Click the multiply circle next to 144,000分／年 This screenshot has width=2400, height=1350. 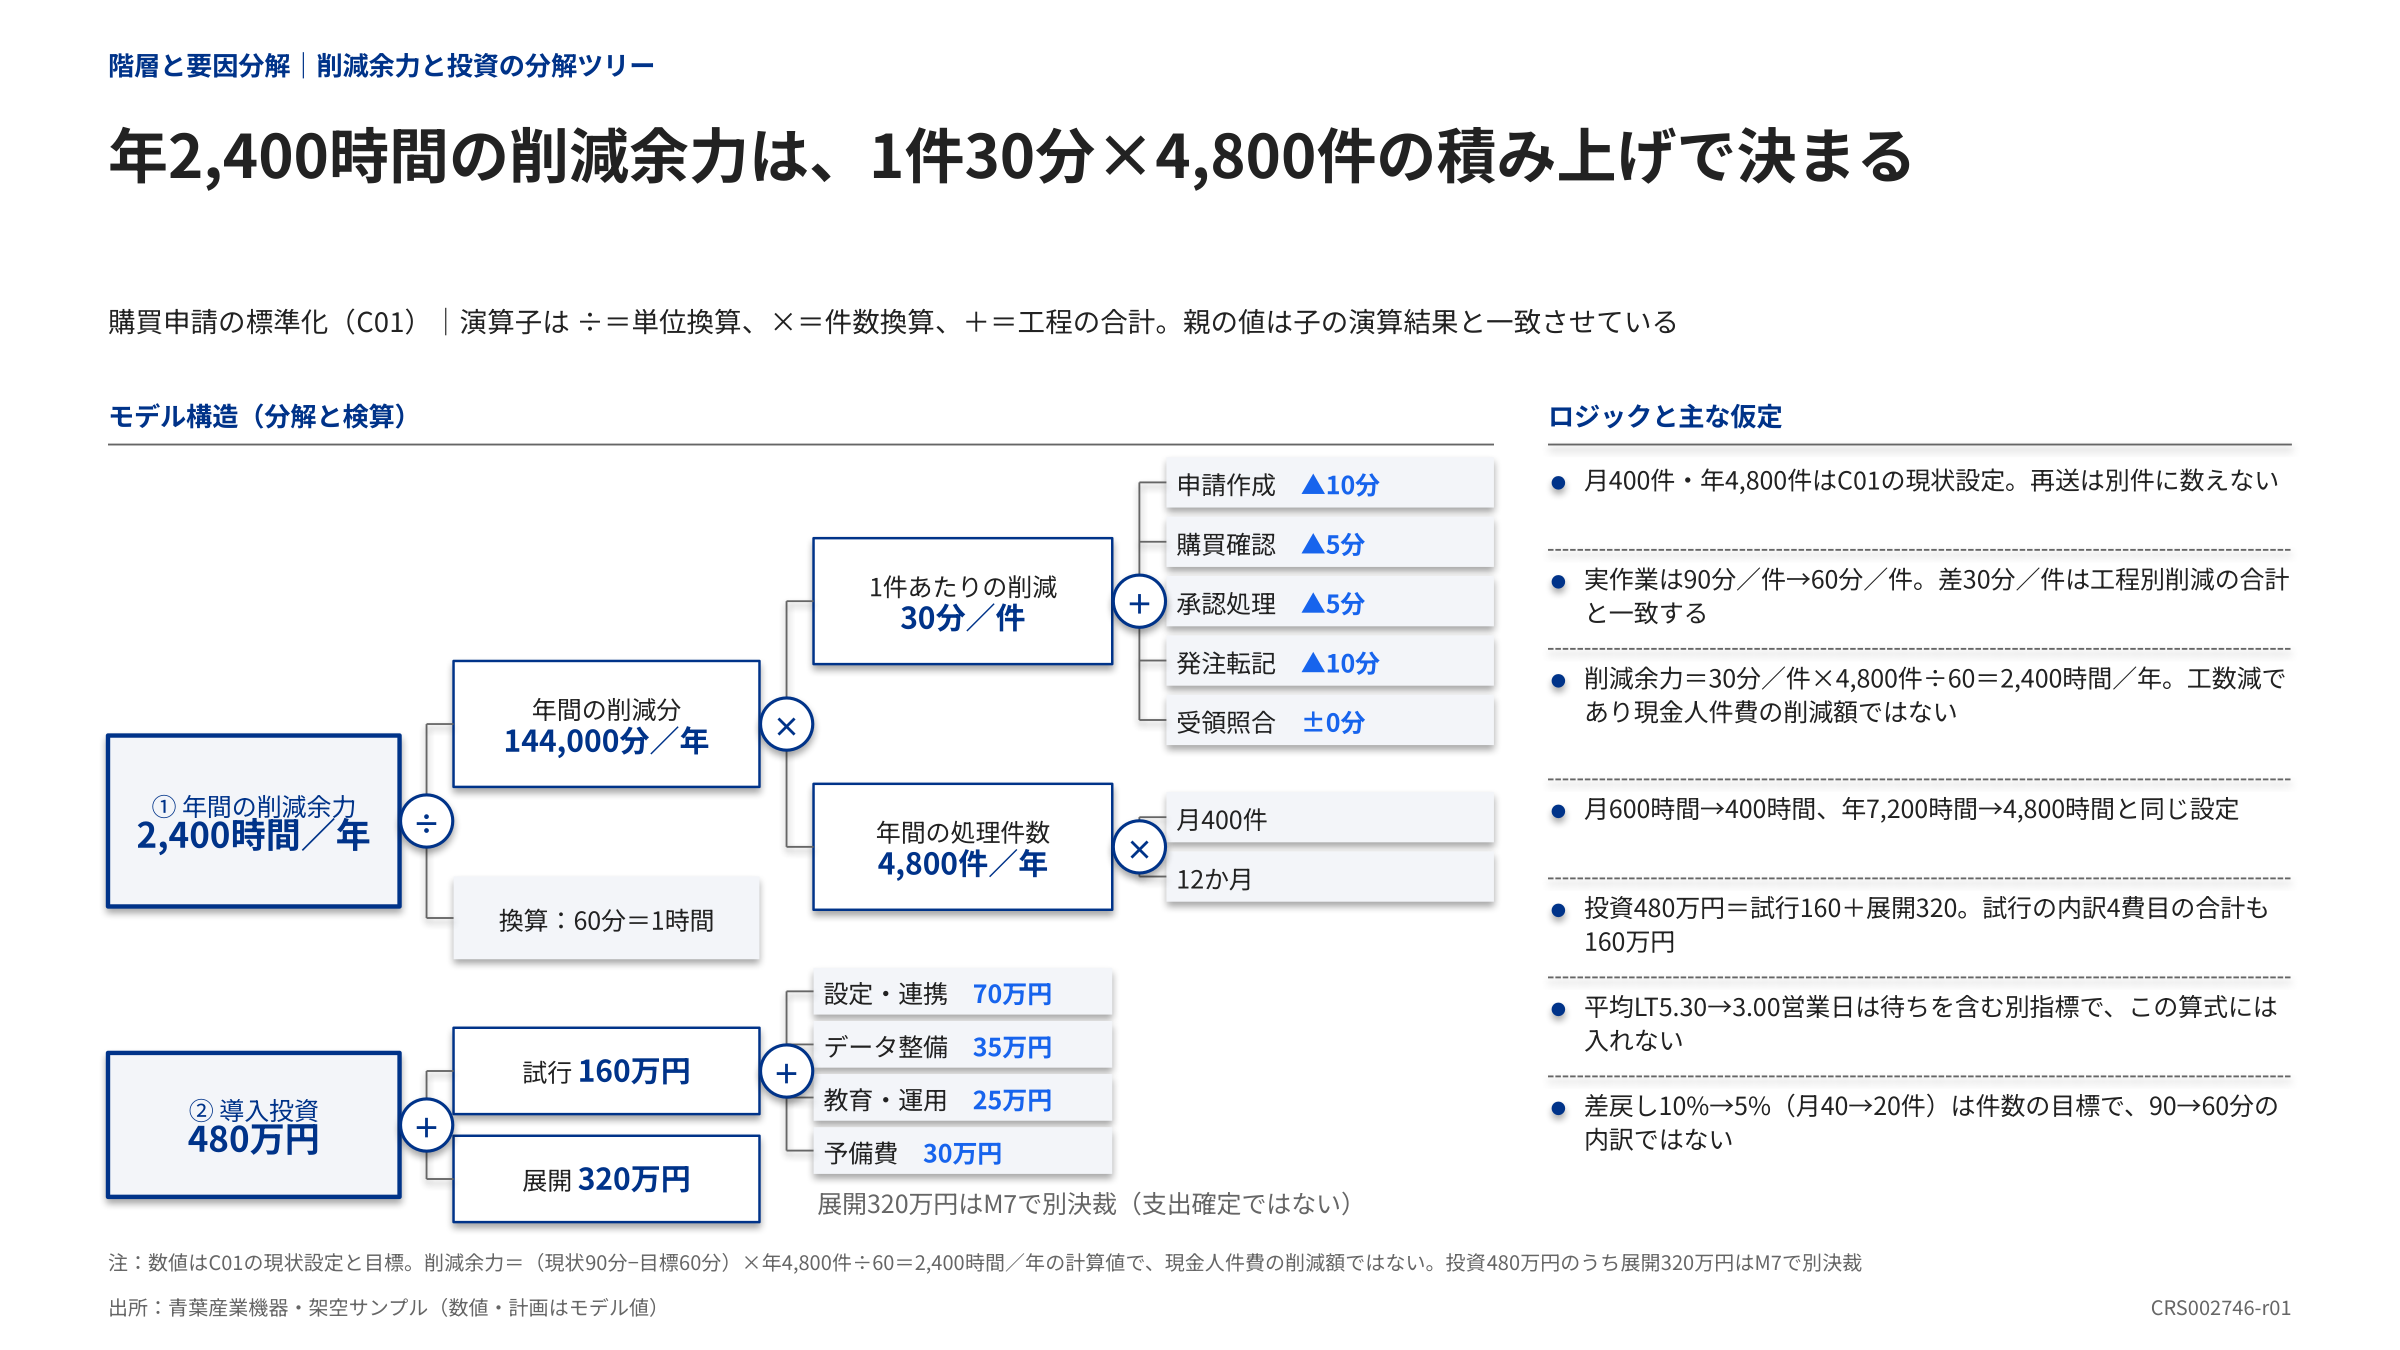click(787, 725)
